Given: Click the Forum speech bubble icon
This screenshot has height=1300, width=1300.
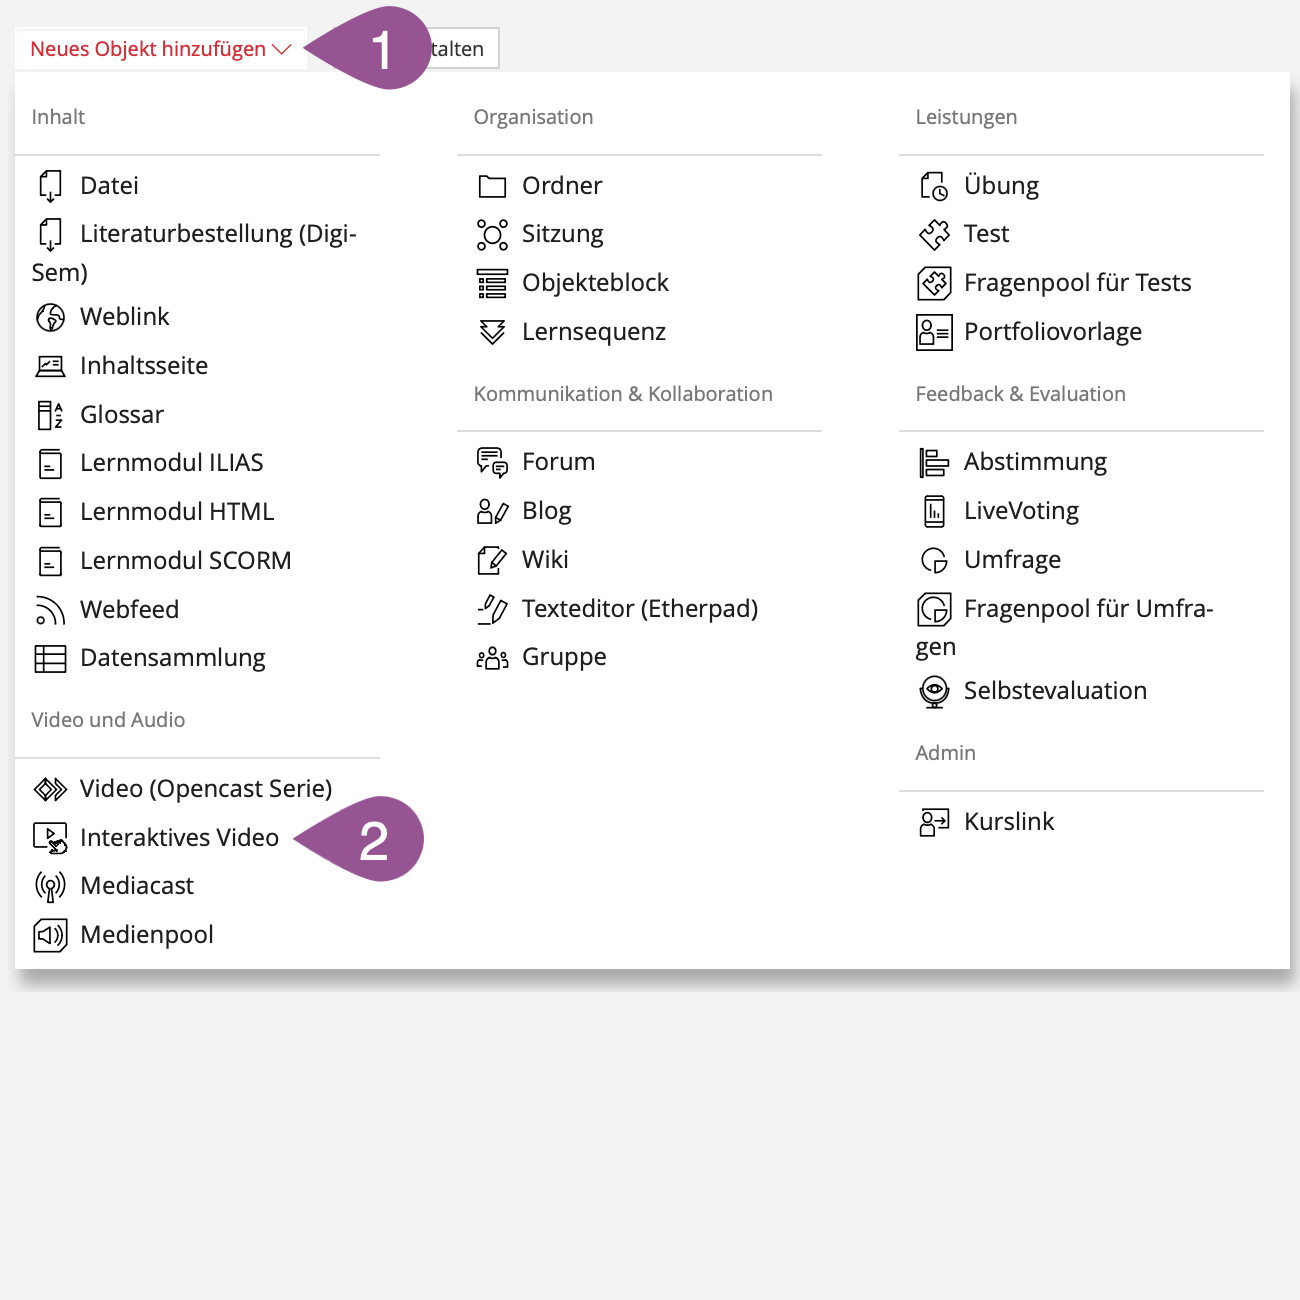Looking at the screenshot, I should pos(492,462).
